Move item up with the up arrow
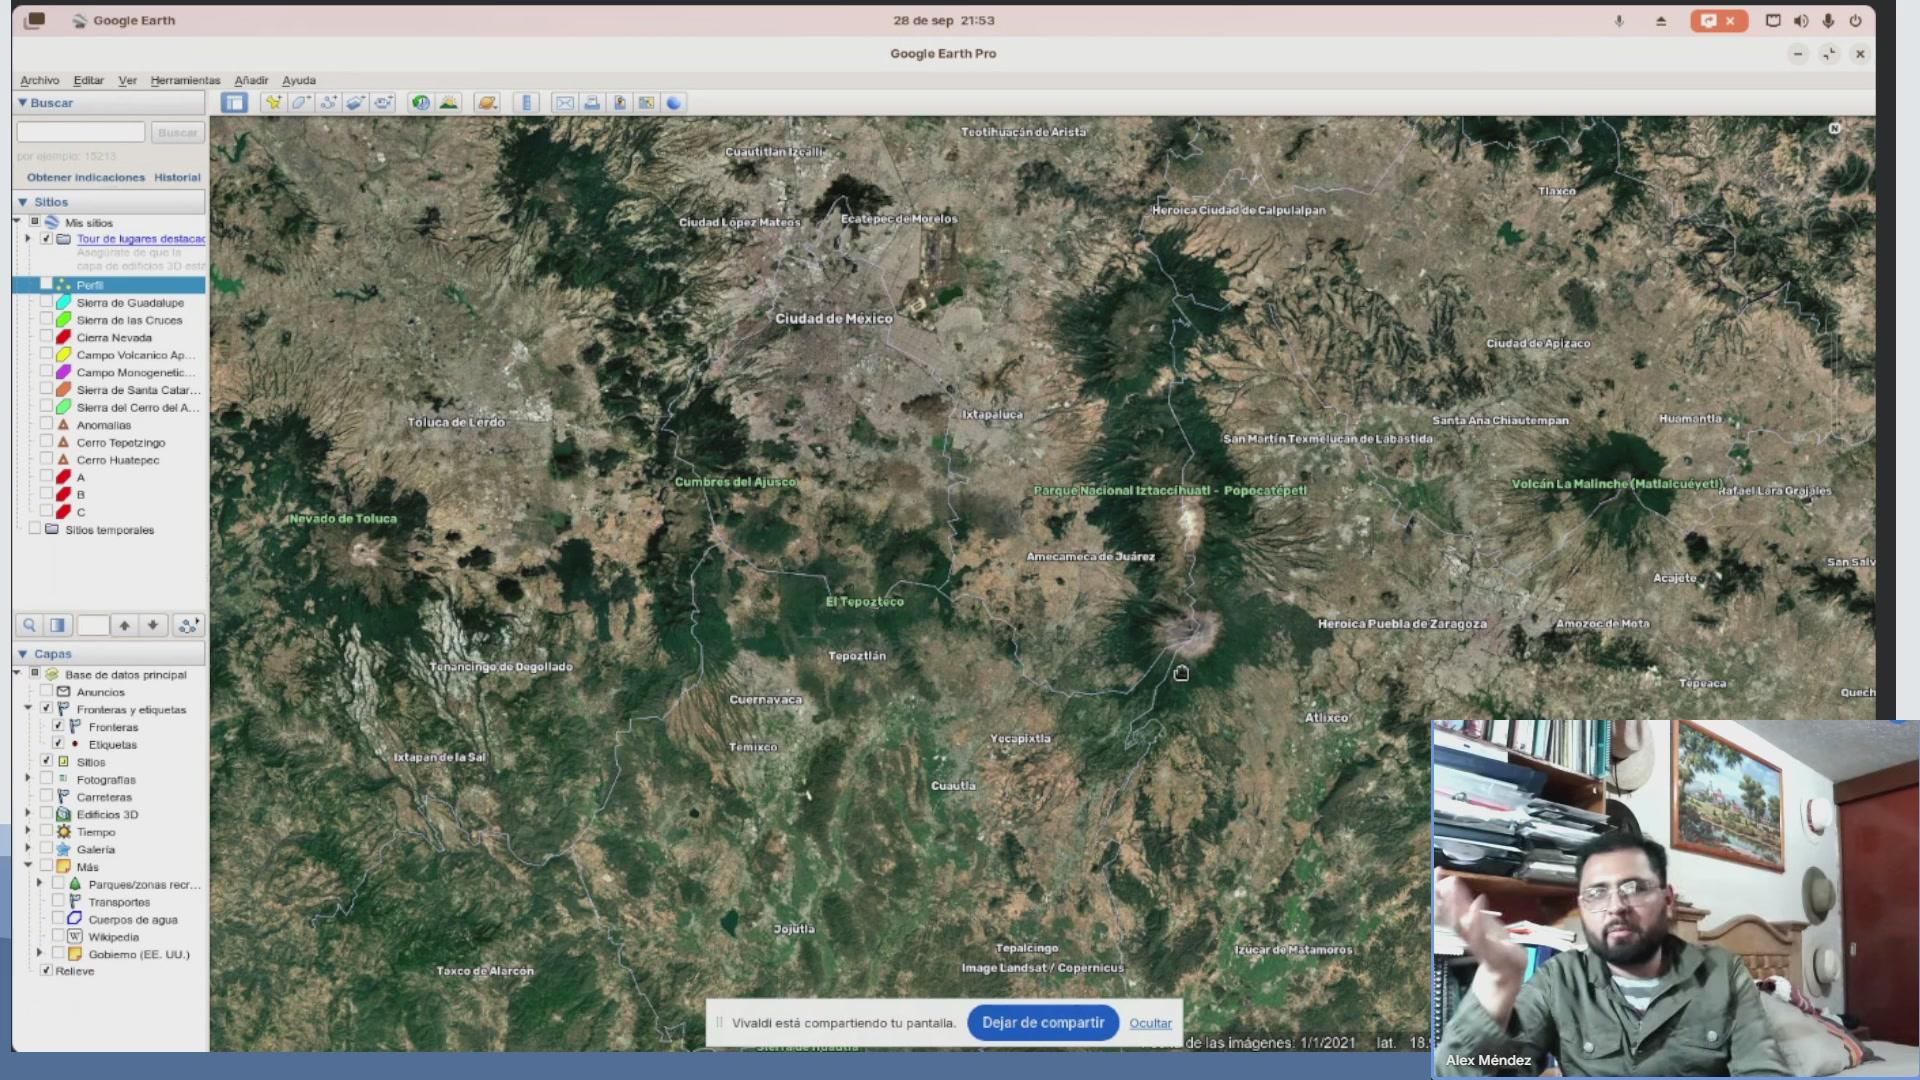Image resolution: width=1920 pixels, height=1080 pixels. click(124, 625)
